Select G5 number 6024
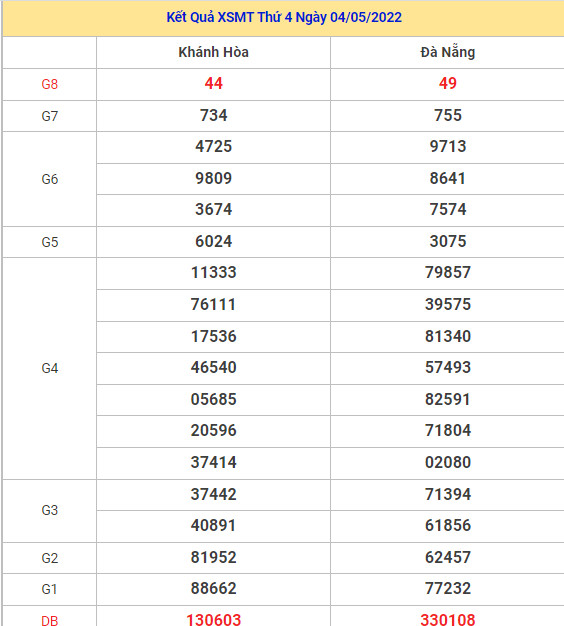This screenshot has width=564, height=626. (214, 242)
